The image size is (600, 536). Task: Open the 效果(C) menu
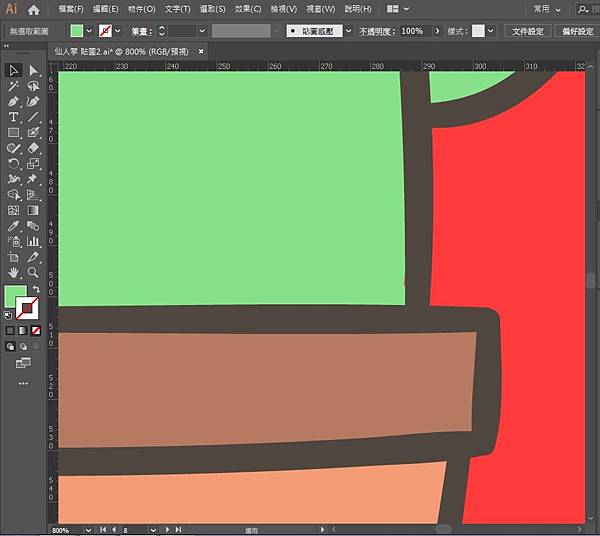coord(247,9)
